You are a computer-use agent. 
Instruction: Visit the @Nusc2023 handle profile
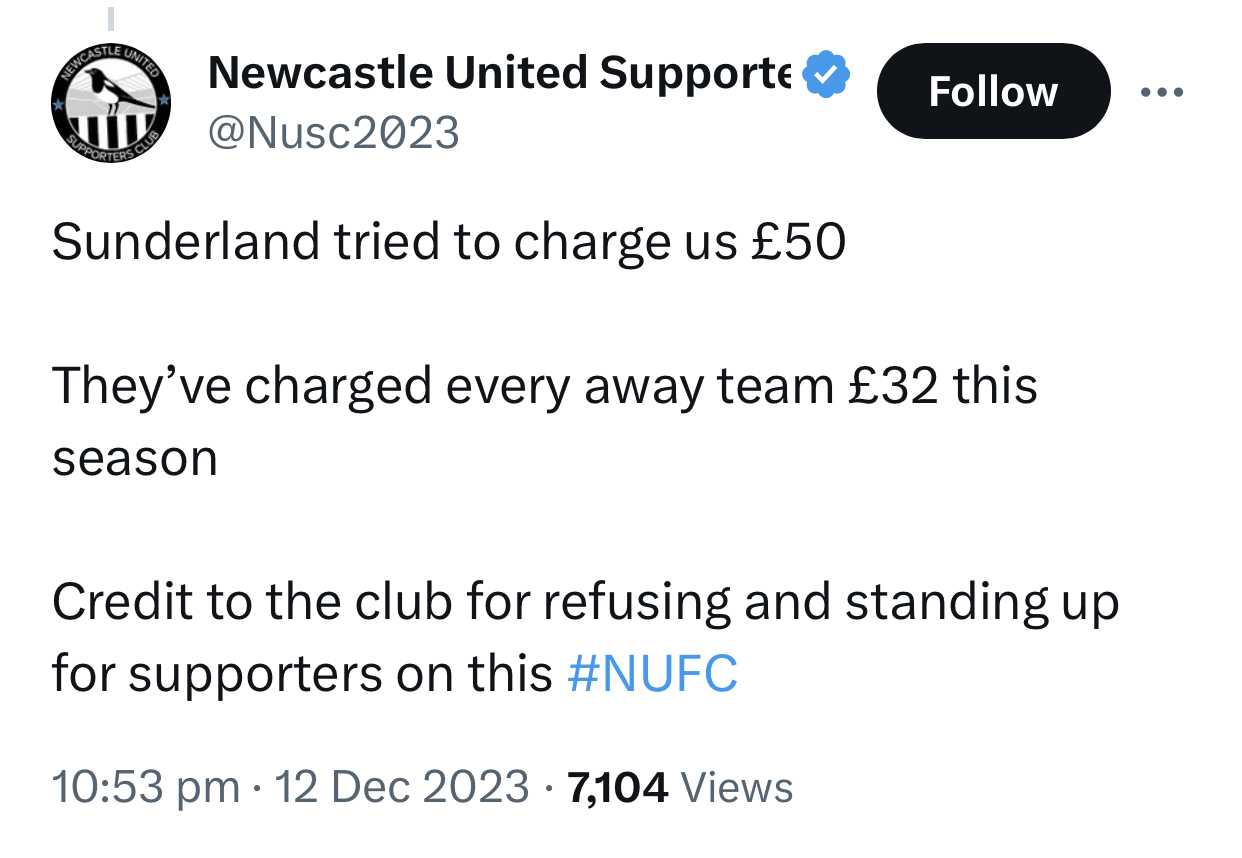332,132
